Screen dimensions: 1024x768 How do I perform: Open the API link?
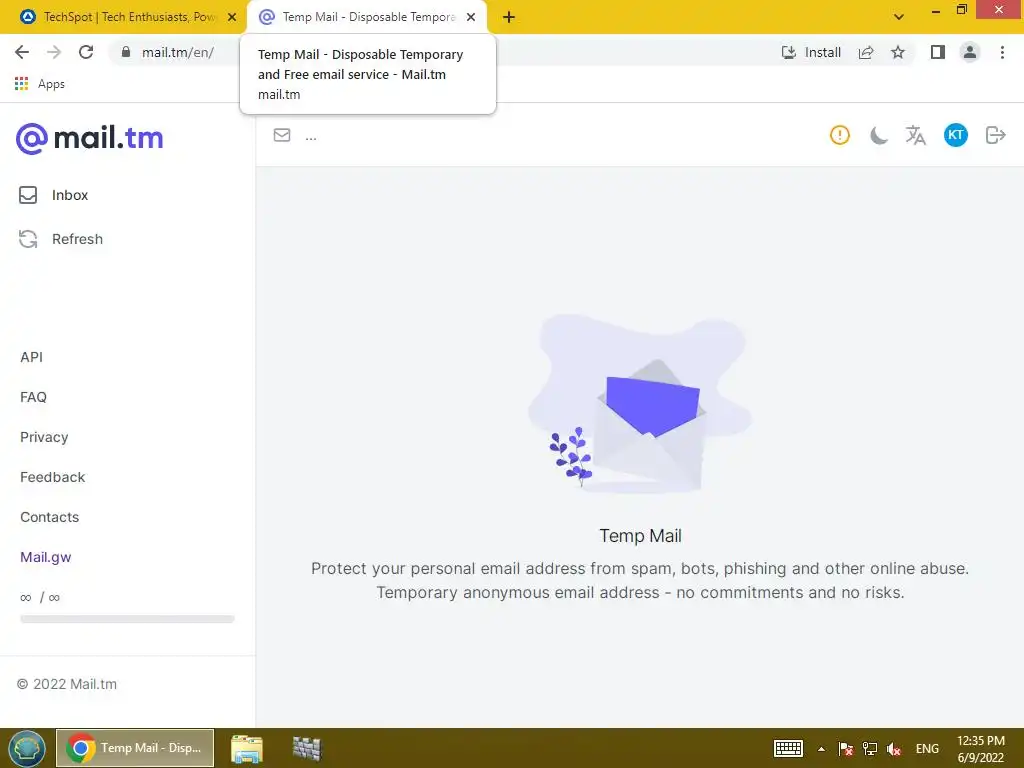[x=31, y=357]
